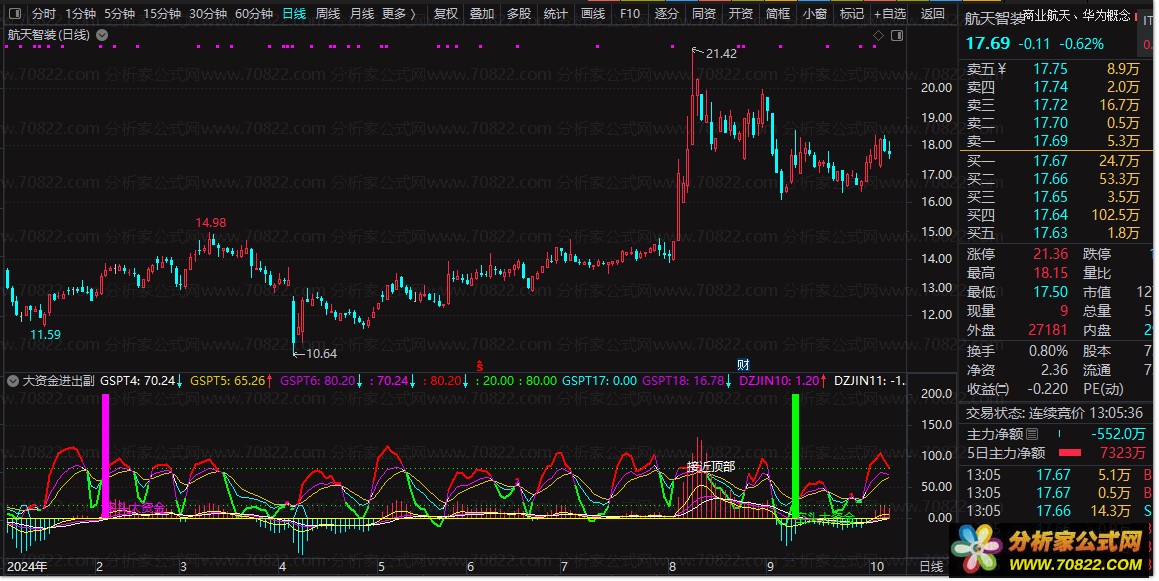Select the 5分钟 chart period

pyautogui.click(x=119, y=13)
